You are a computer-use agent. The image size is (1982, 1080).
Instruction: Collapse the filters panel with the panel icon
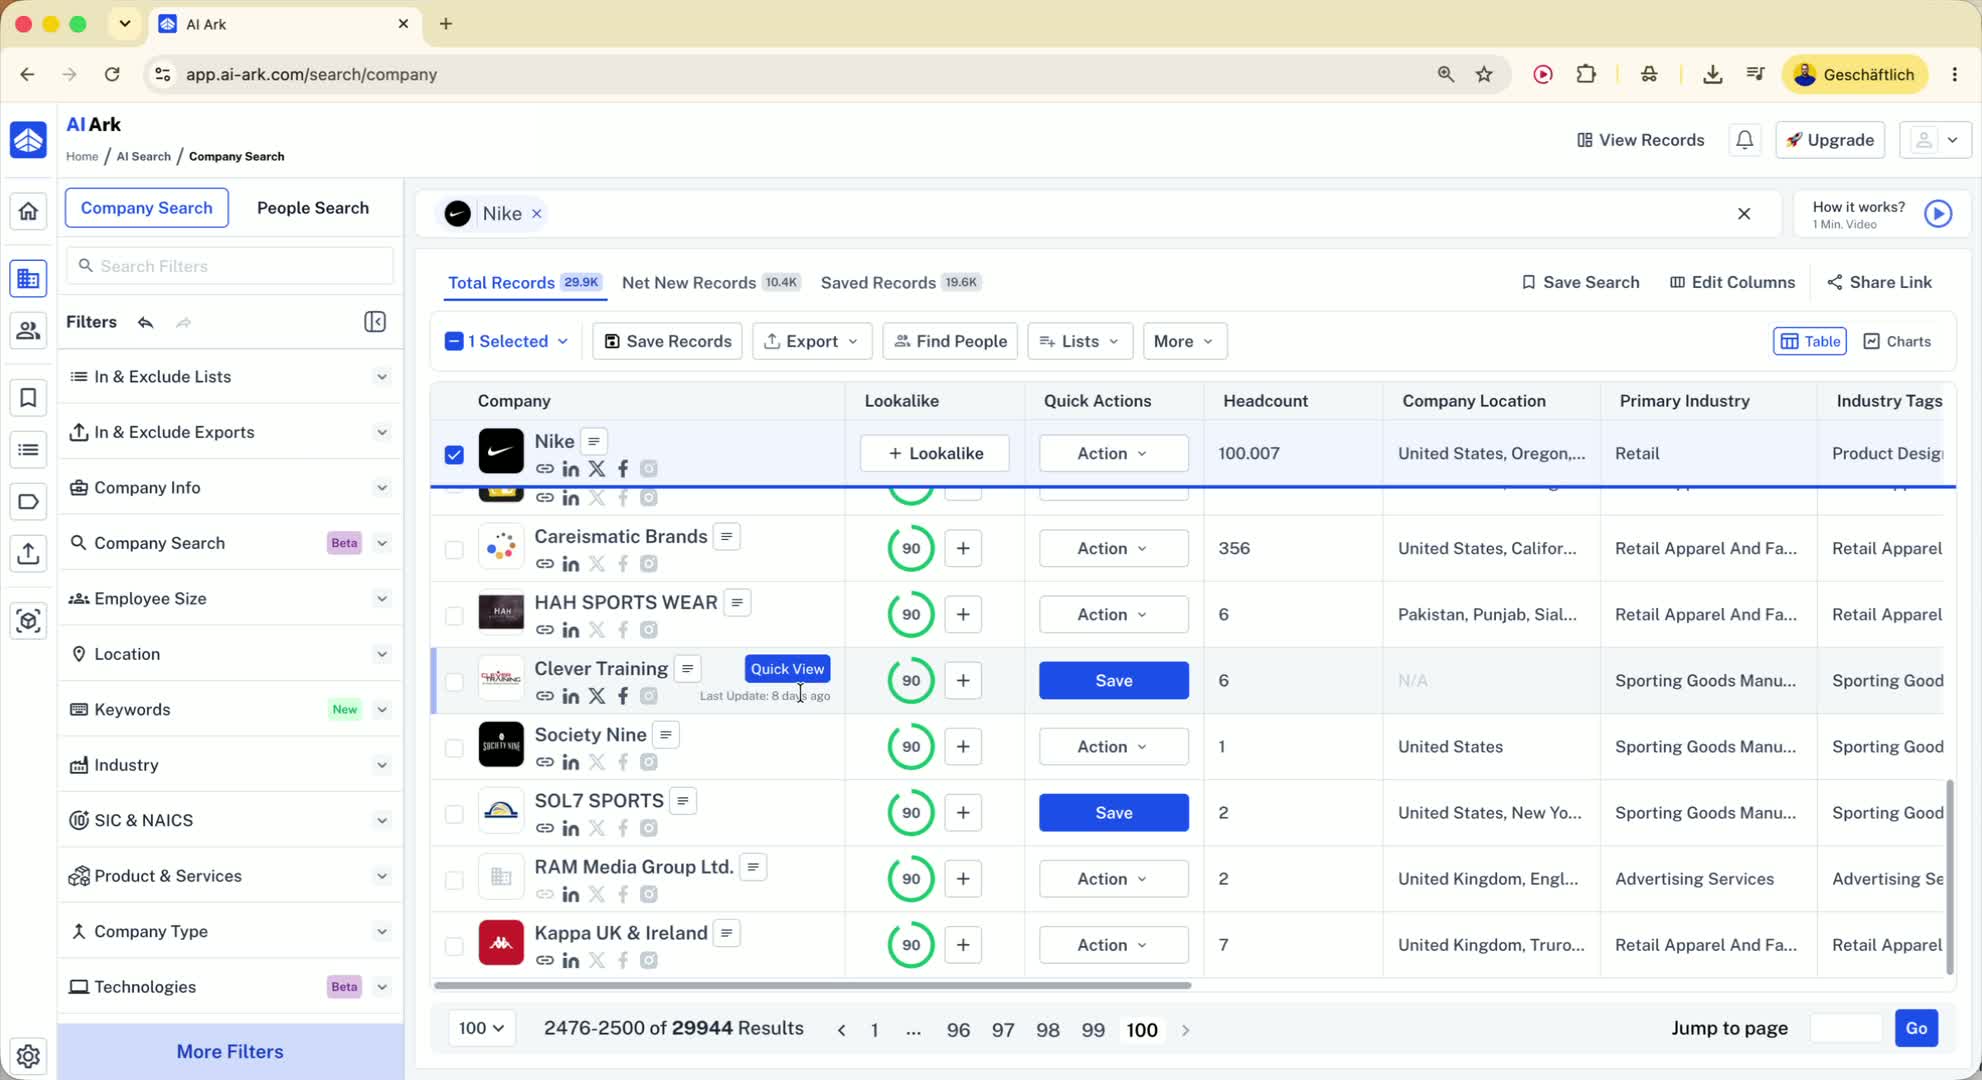(375, 322)
